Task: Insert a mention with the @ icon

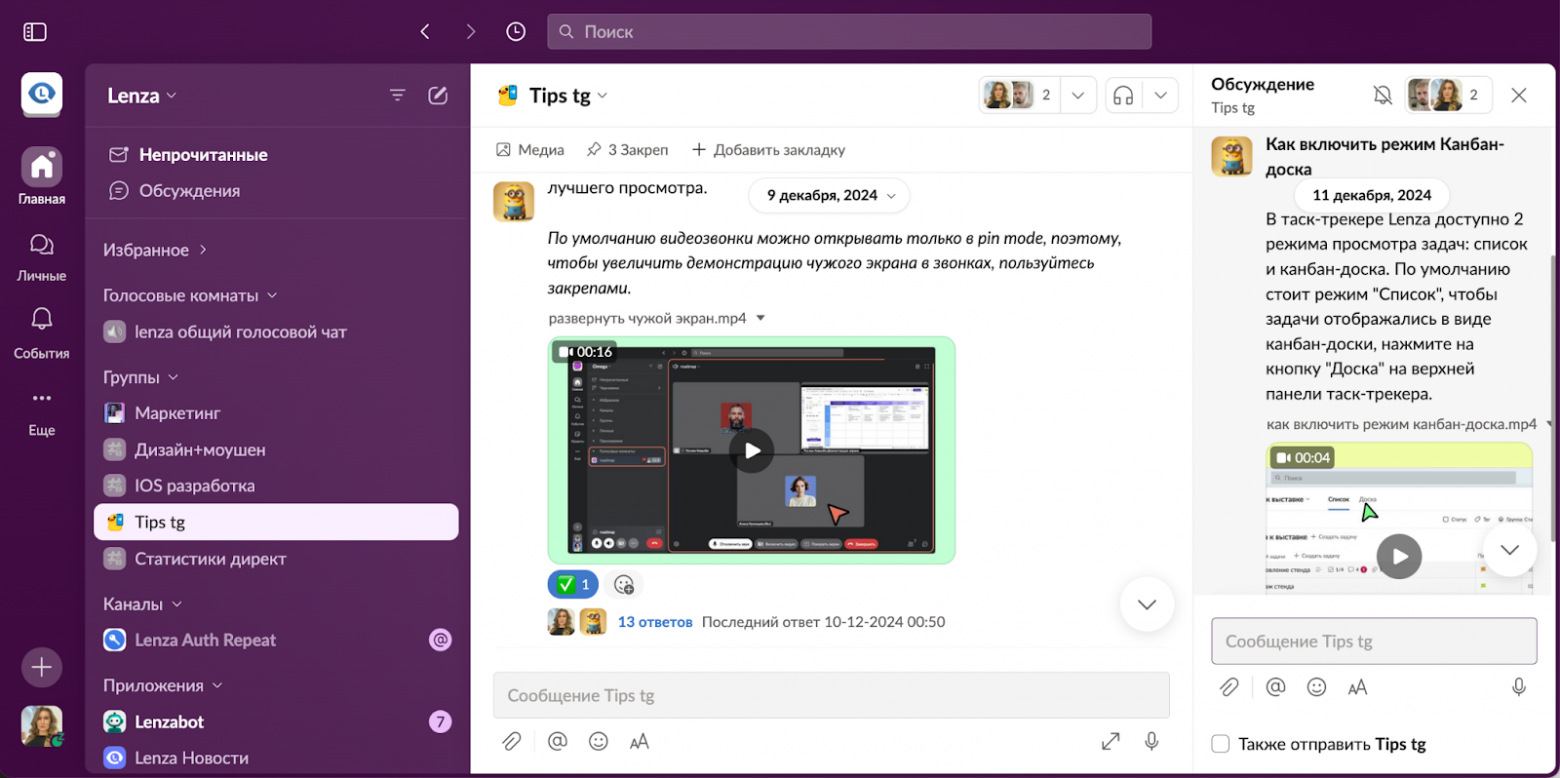Action: (x=556, y=741)
